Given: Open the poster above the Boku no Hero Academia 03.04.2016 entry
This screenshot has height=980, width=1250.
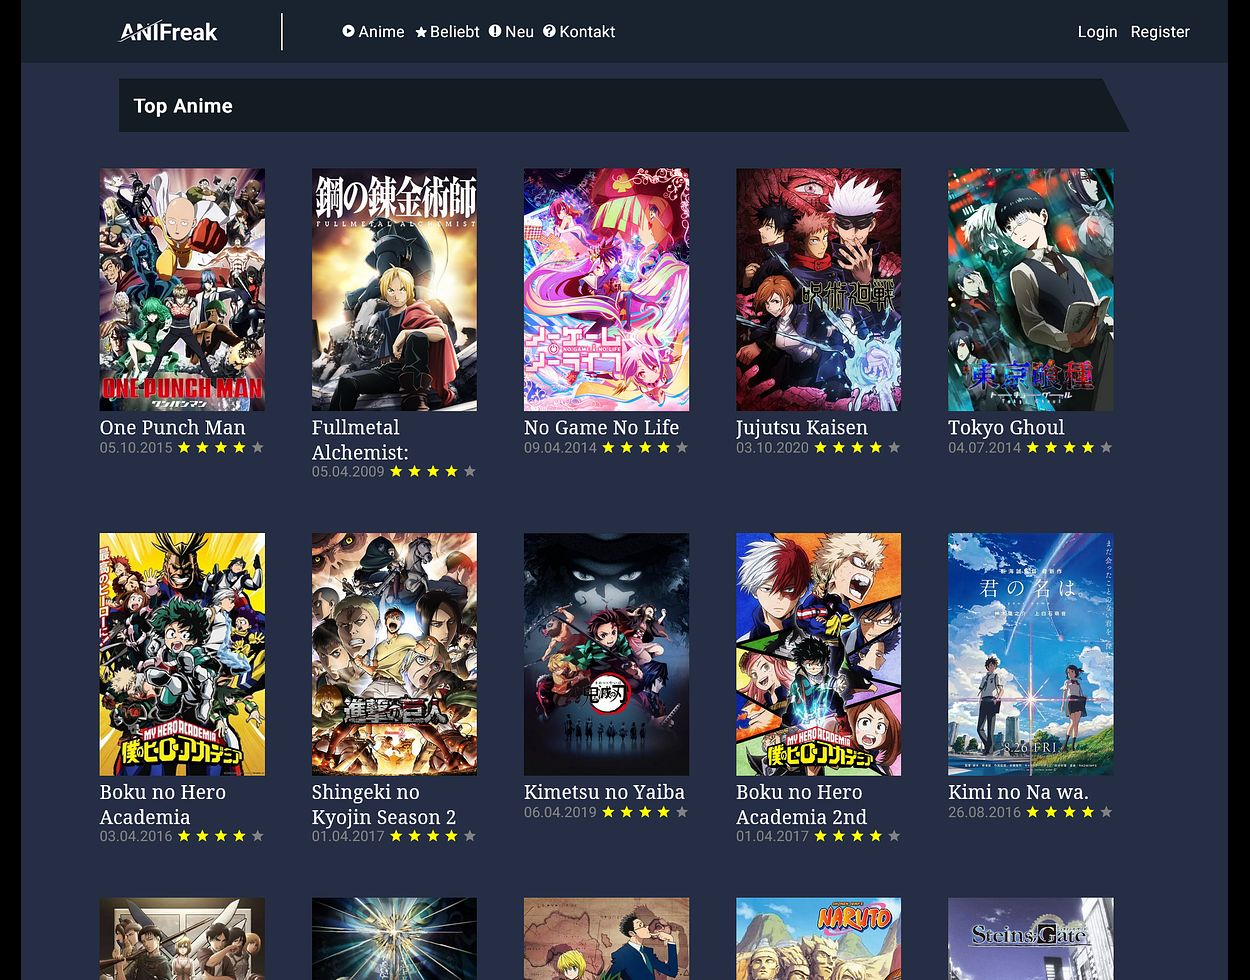Looking at the screenshot, I should click(182, 654).
